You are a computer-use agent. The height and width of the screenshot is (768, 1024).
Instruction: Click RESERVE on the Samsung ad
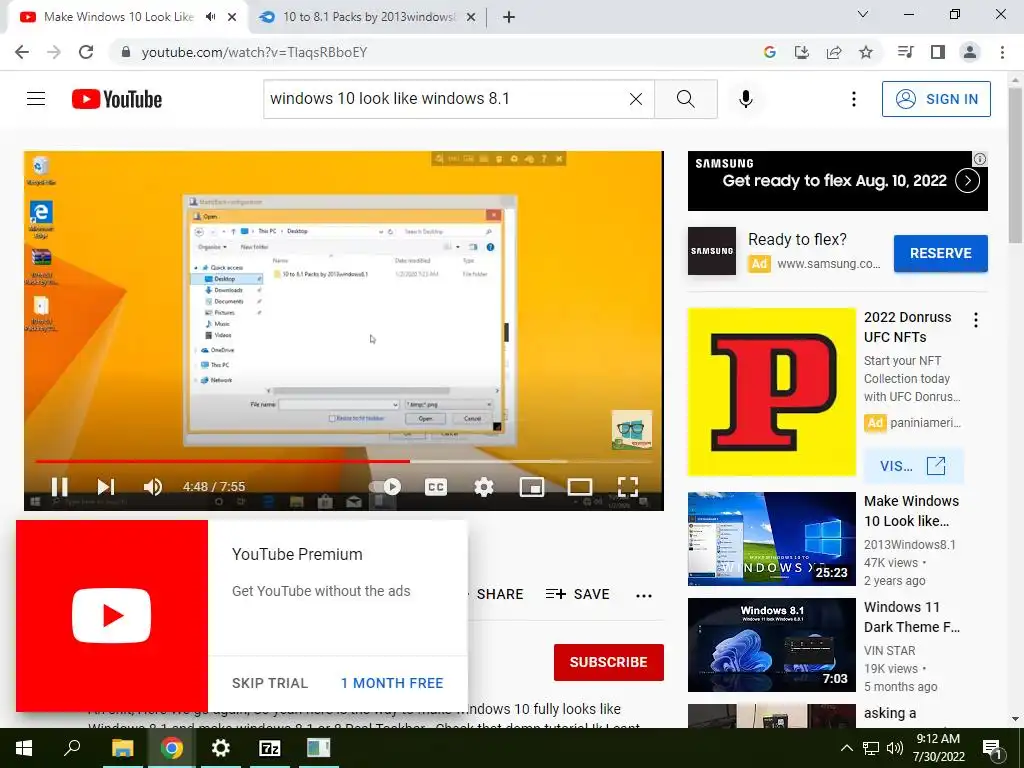940,253
